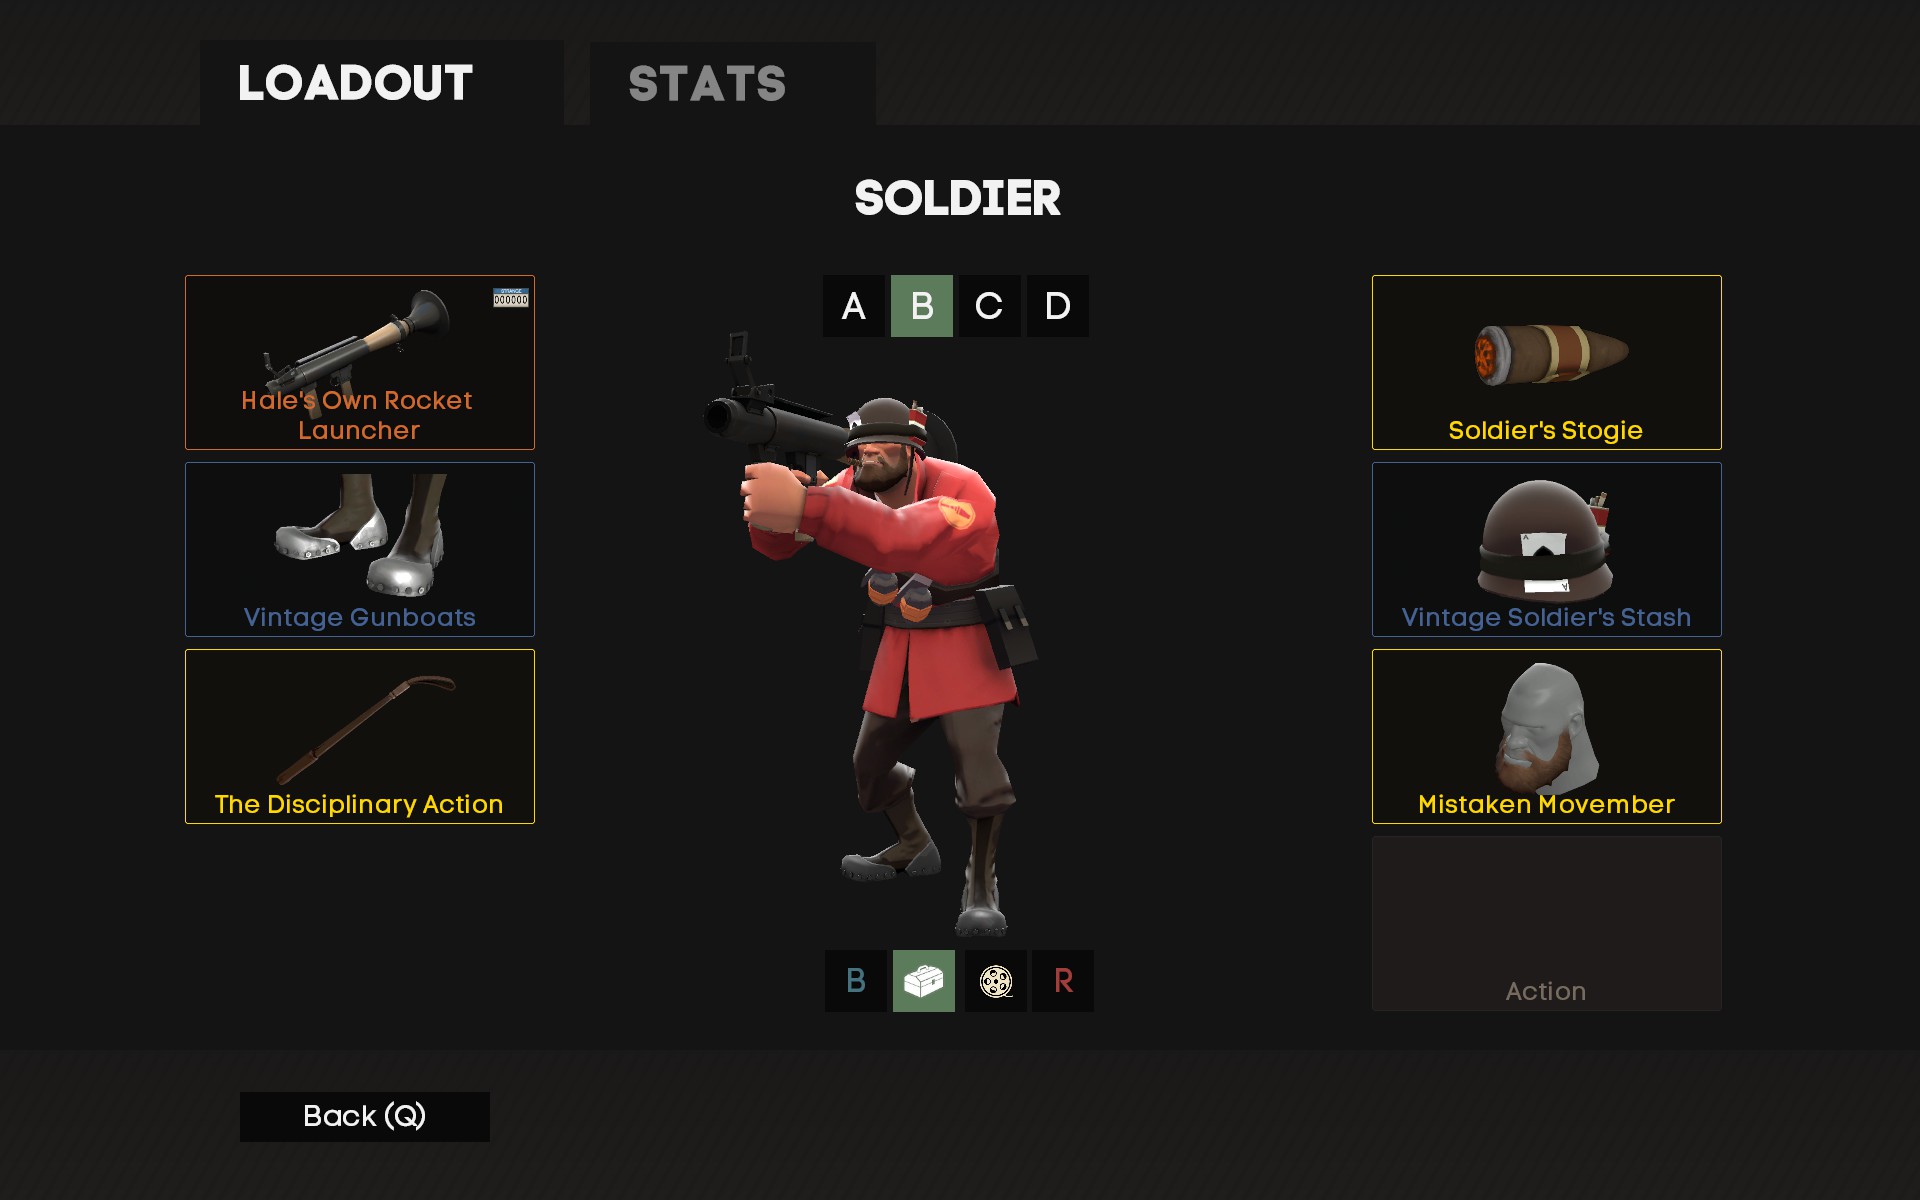Click the Back (Q) button
1920x1200 pixels.
(365, 1116)
